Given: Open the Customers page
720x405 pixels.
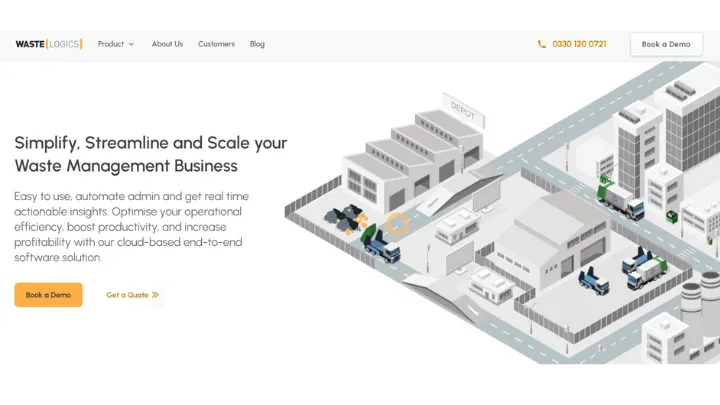Looking at the screenshot, I should 216,44.
